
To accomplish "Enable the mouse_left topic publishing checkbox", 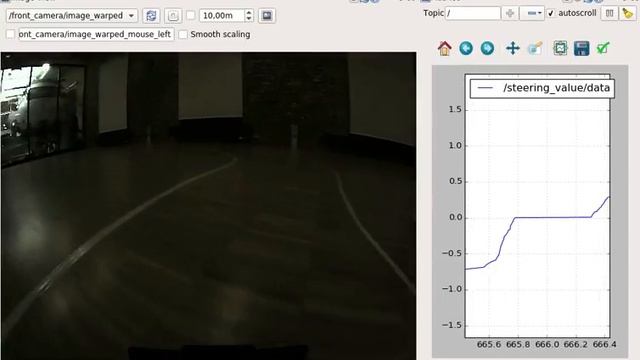I will tap(11, 34).
